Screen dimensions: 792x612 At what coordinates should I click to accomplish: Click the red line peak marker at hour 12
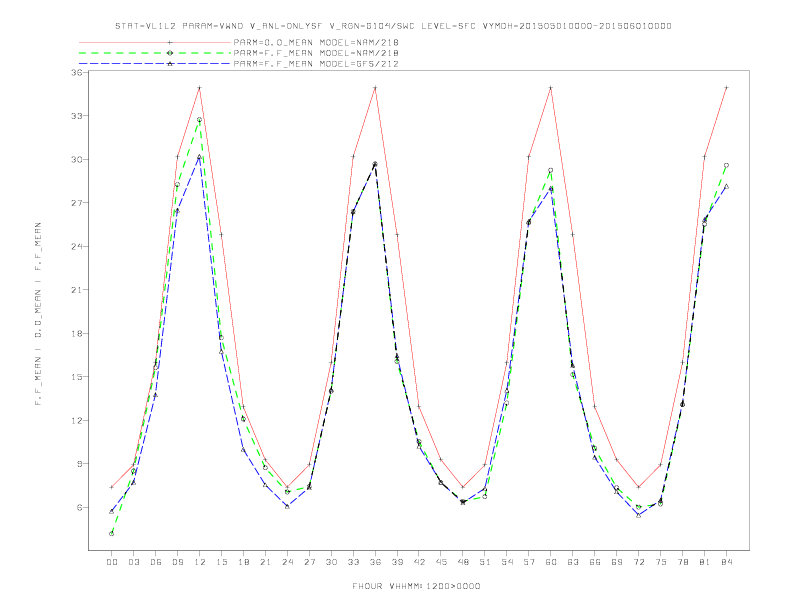click(x=200, y=88)
